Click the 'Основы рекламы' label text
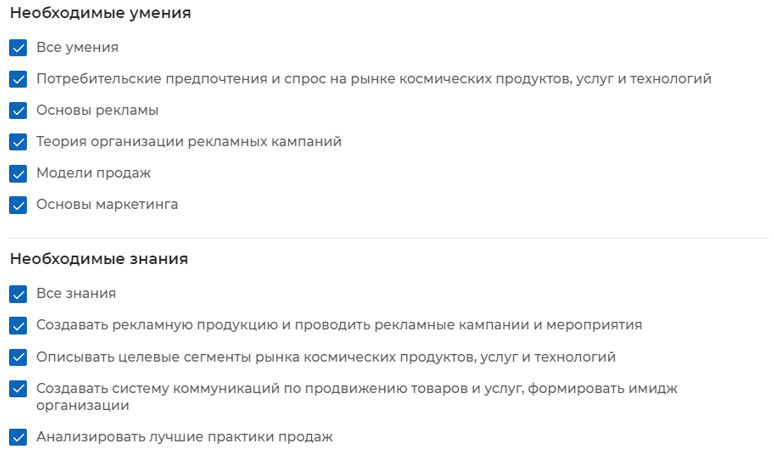This screenshot has height=450, width=774. click(97, 110)
